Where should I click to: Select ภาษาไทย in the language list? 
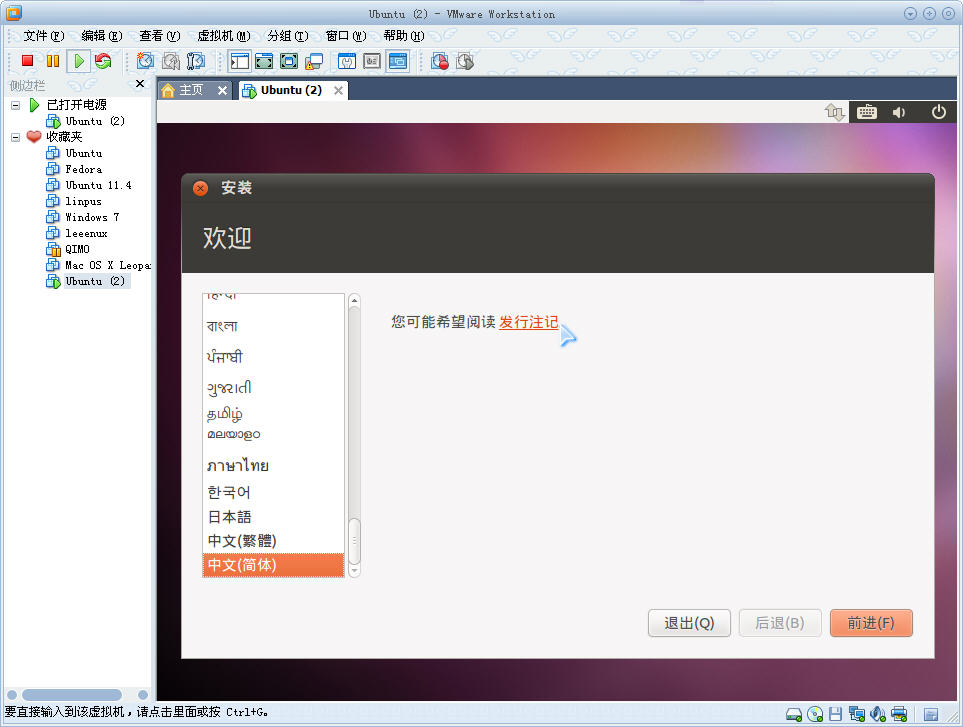coord(273,465)
